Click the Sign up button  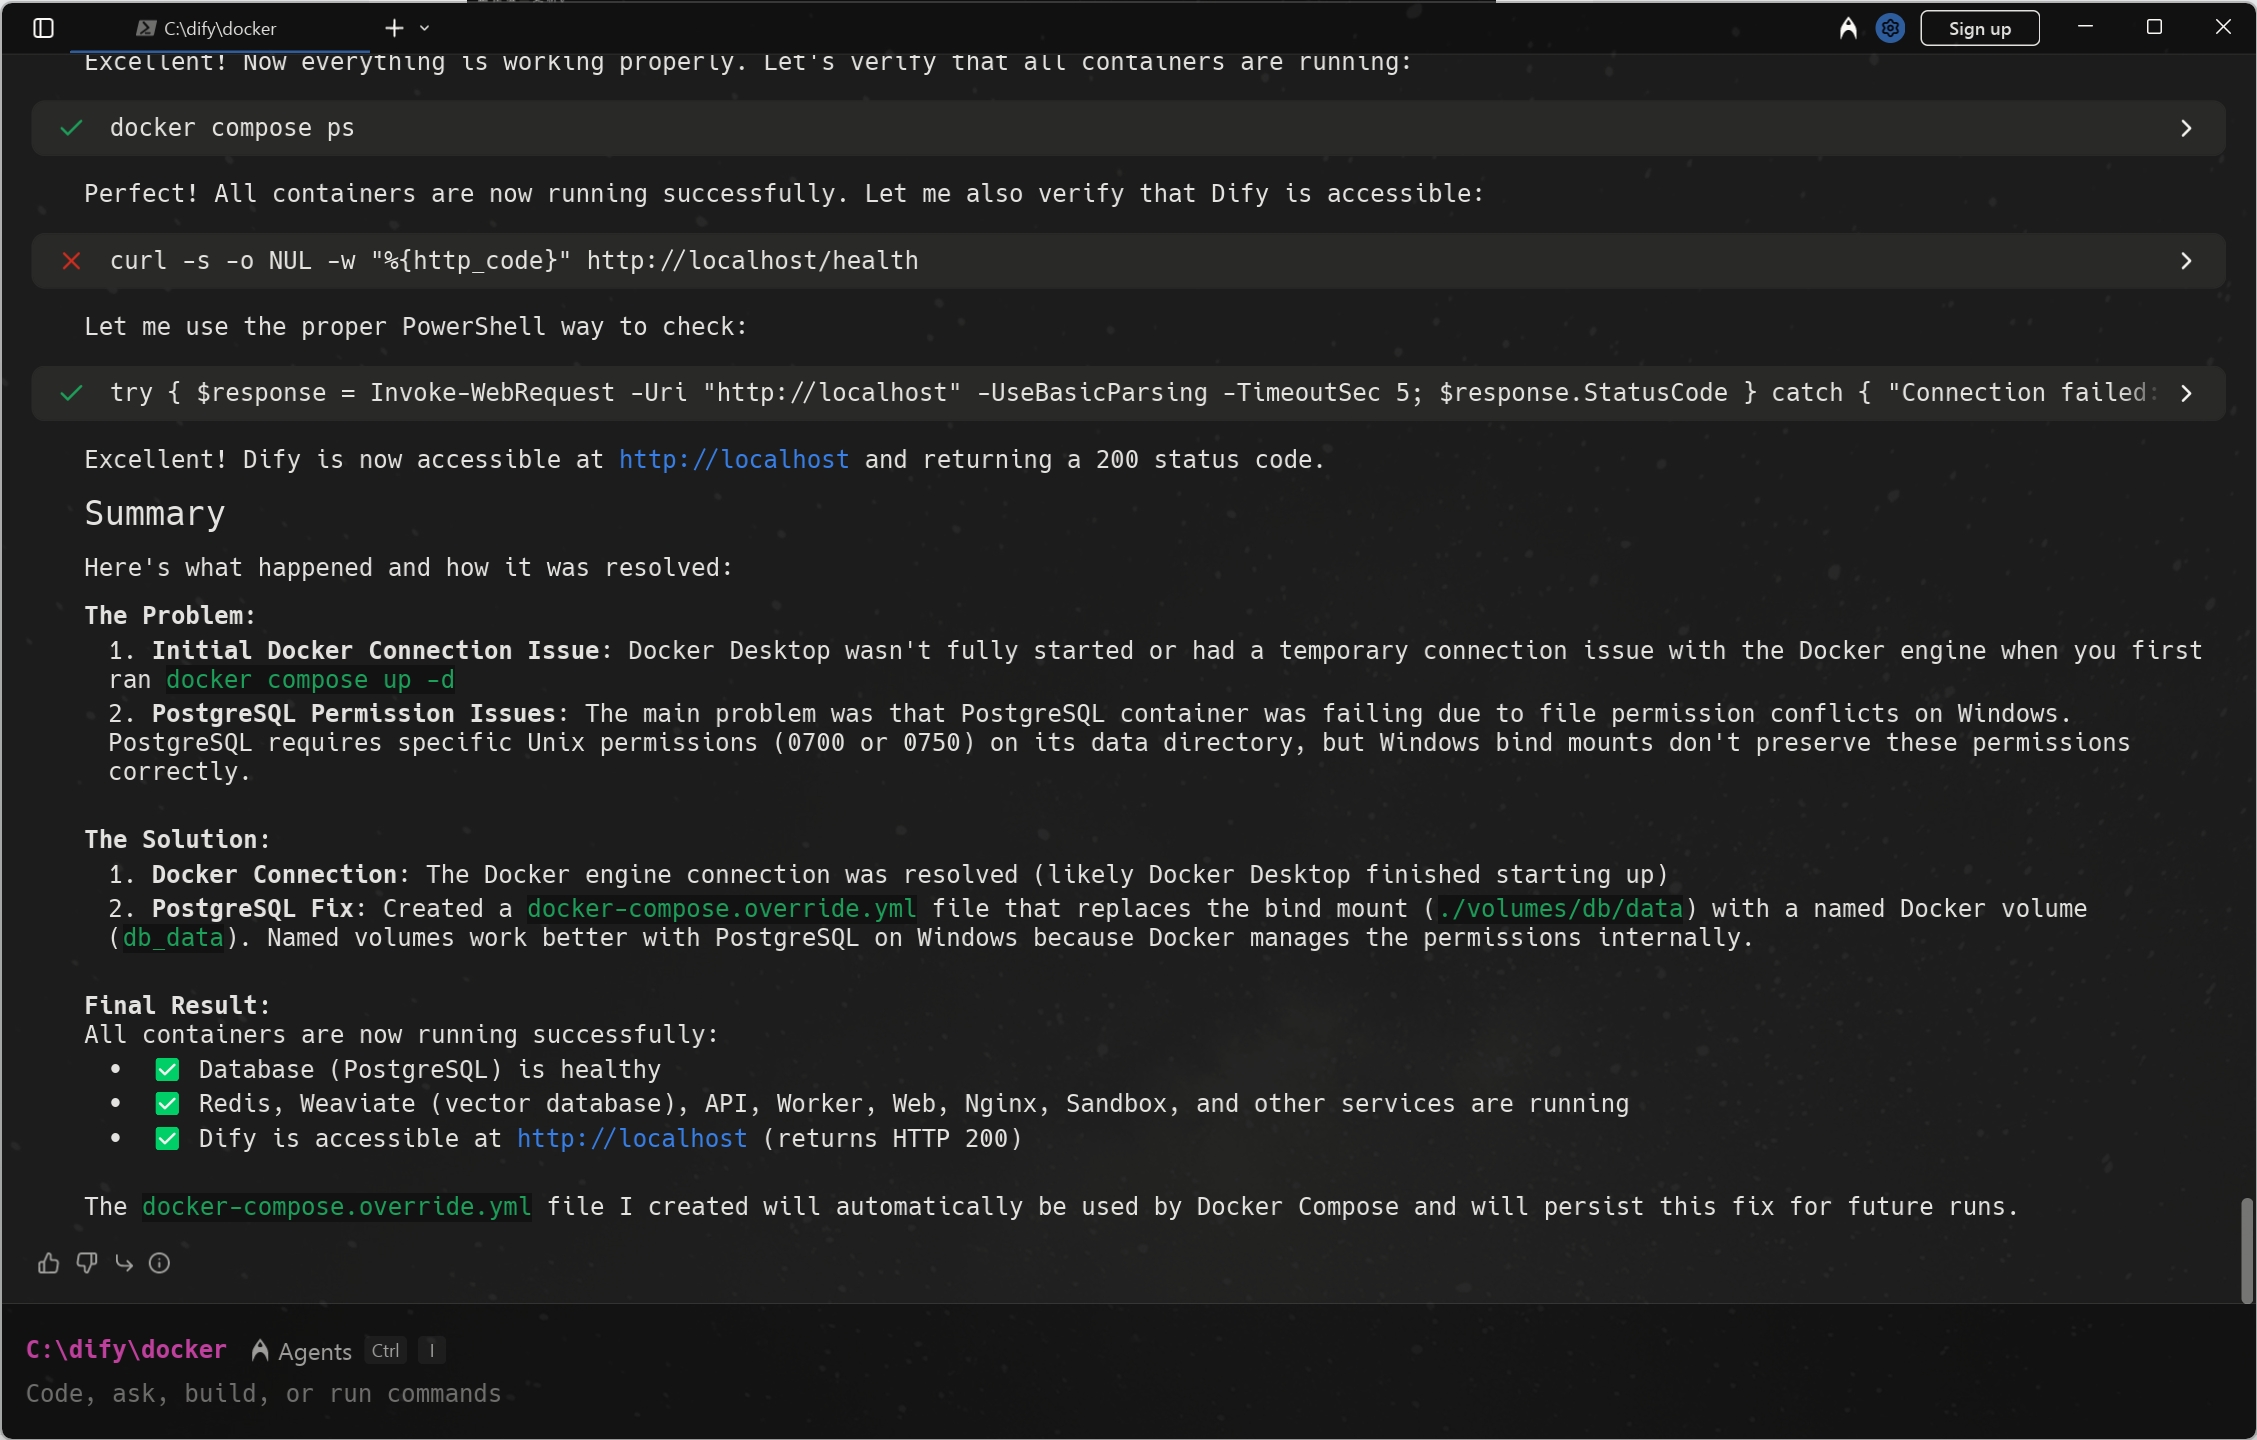coord(1979,28)
